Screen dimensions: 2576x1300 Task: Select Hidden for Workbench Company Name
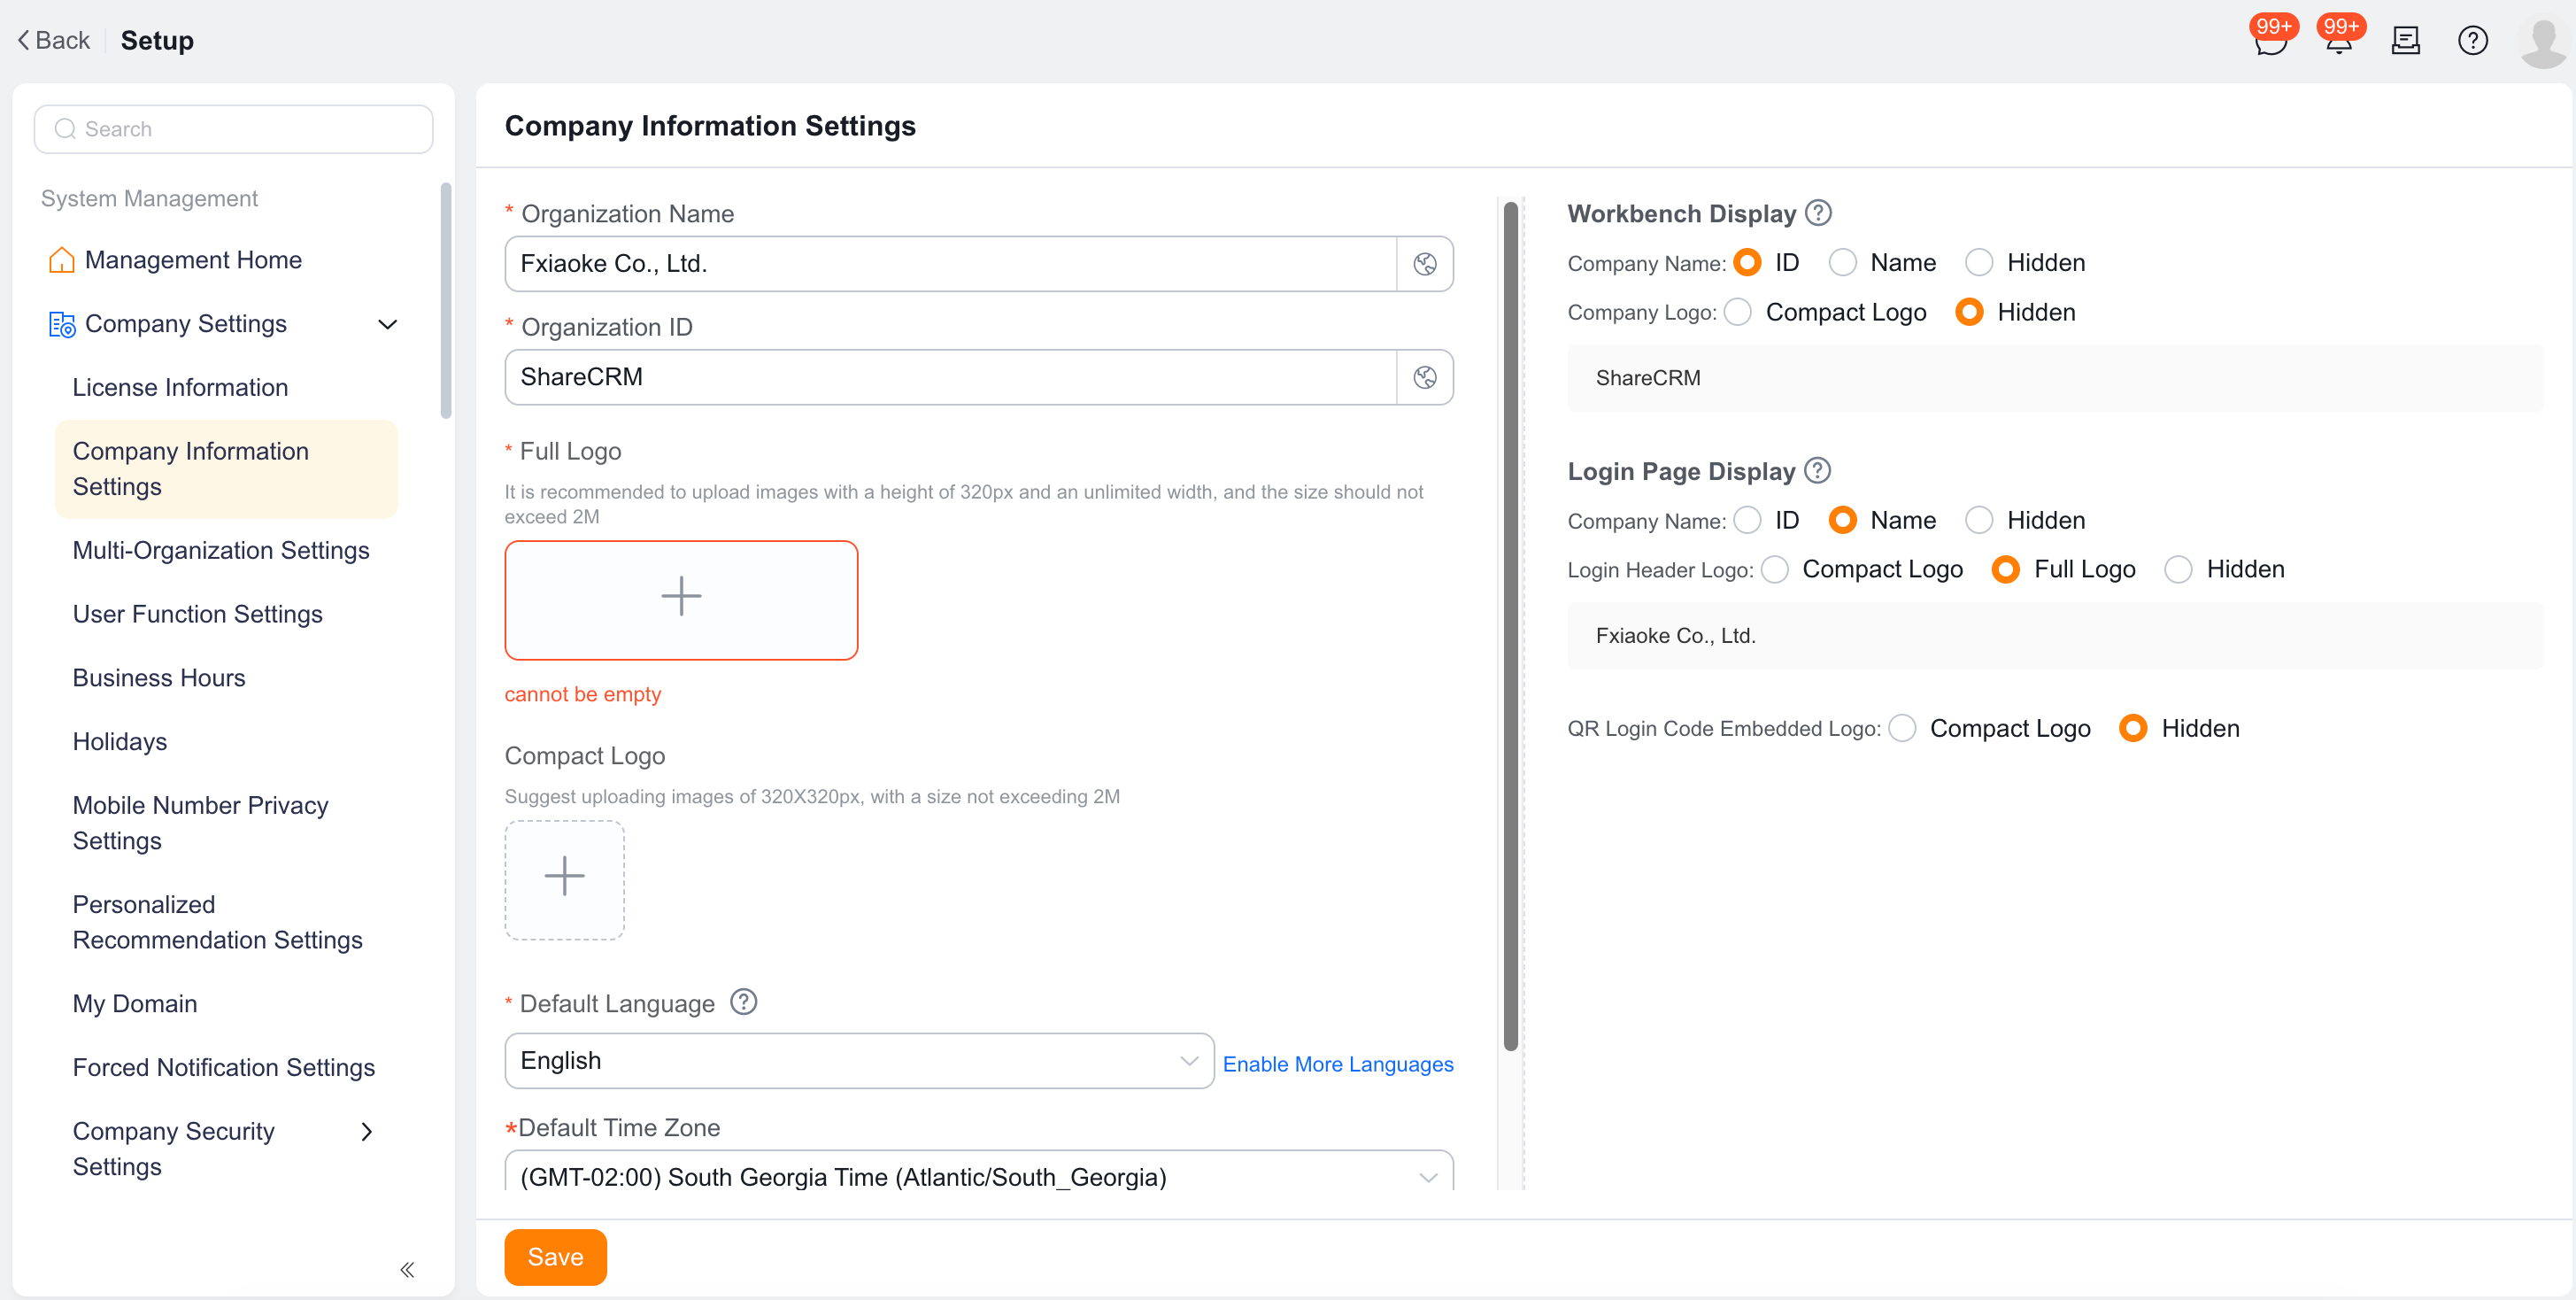[1978, 263]
